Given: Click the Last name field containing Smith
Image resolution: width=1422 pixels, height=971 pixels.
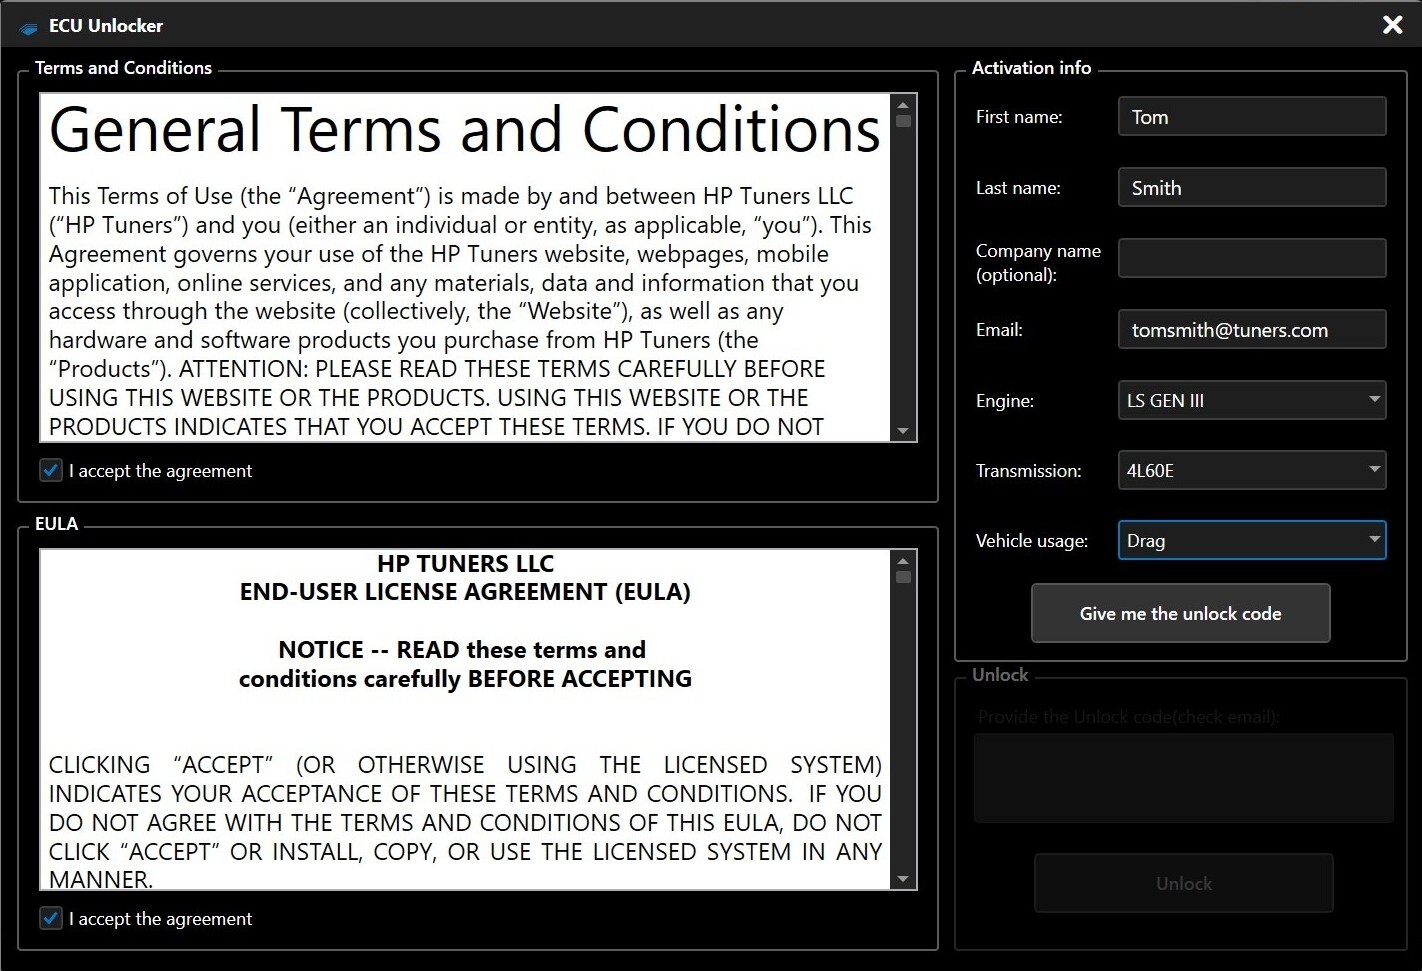Looking at the screenshot, I should click(x=1252, y=187).
